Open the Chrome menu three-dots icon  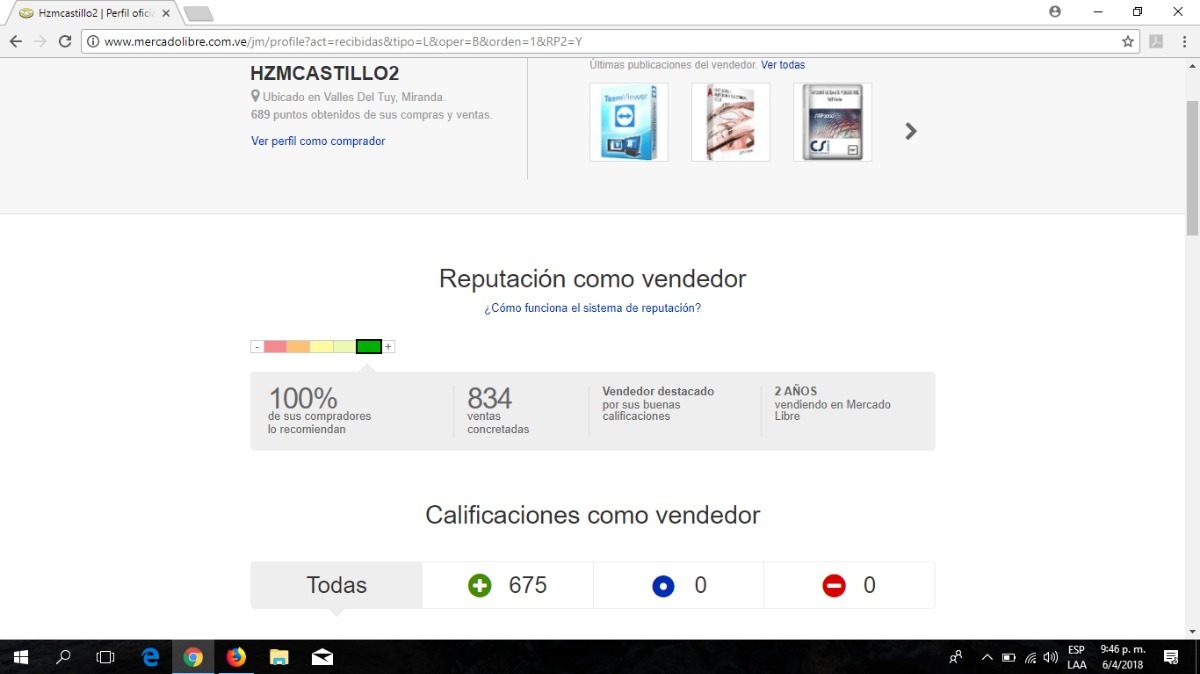1184,41
